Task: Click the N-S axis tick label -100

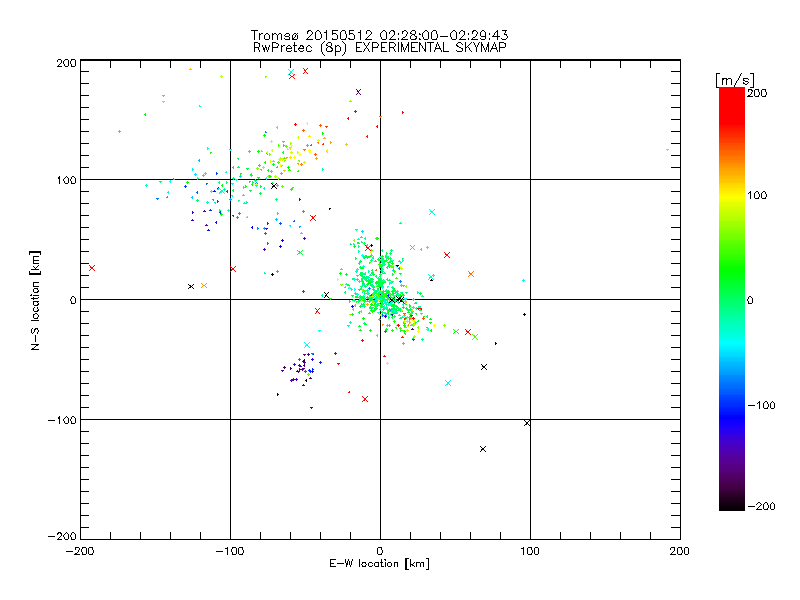Action: (62, 420)
